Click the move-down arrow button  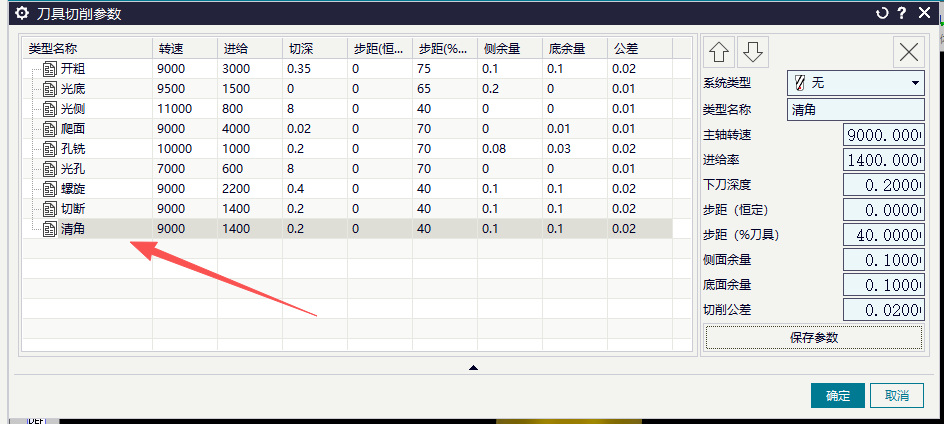coord(753,52)
